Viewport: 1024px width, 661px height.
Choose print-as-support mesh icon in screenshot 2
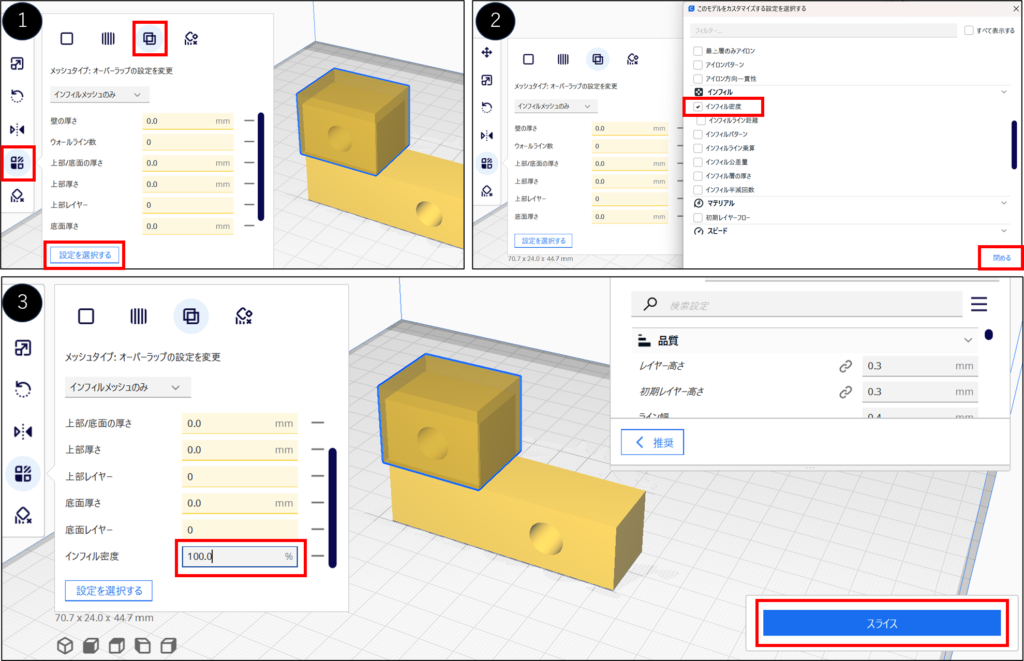[x=563, y=59]
